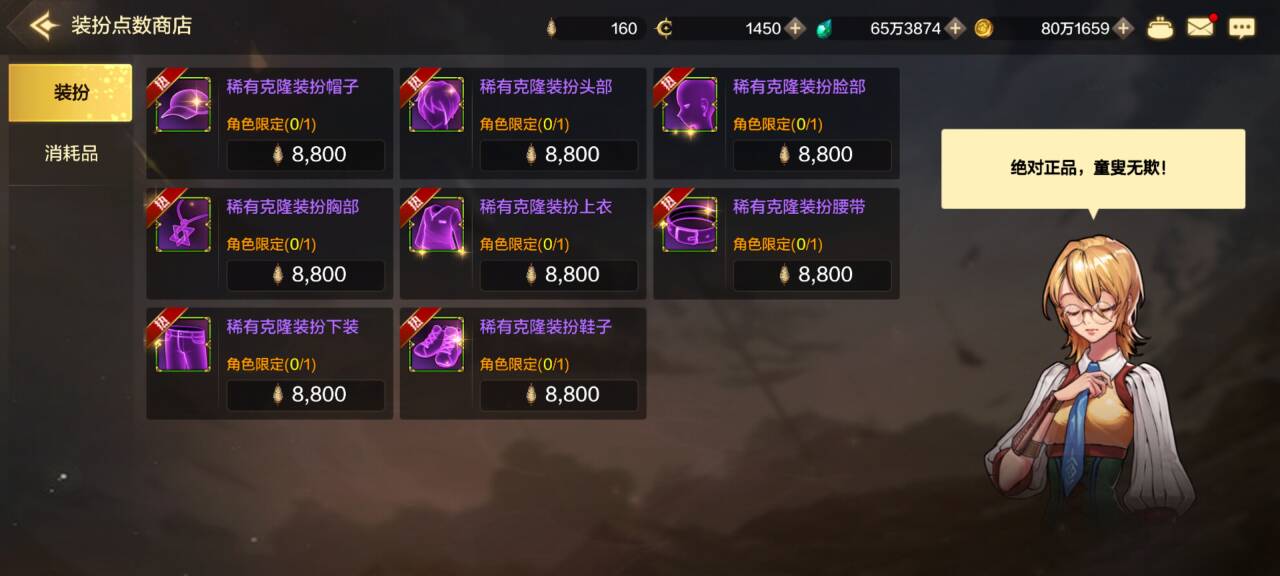Add more gold next to 80万1659
1280x576 pixels.
click(1124, 28)
